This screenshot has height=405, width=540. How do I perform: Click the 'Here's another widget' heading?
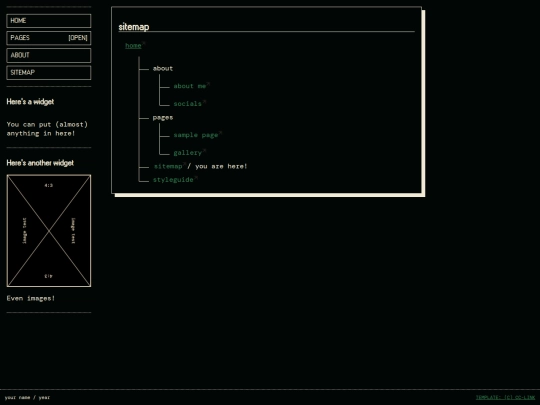coord(40,163)
